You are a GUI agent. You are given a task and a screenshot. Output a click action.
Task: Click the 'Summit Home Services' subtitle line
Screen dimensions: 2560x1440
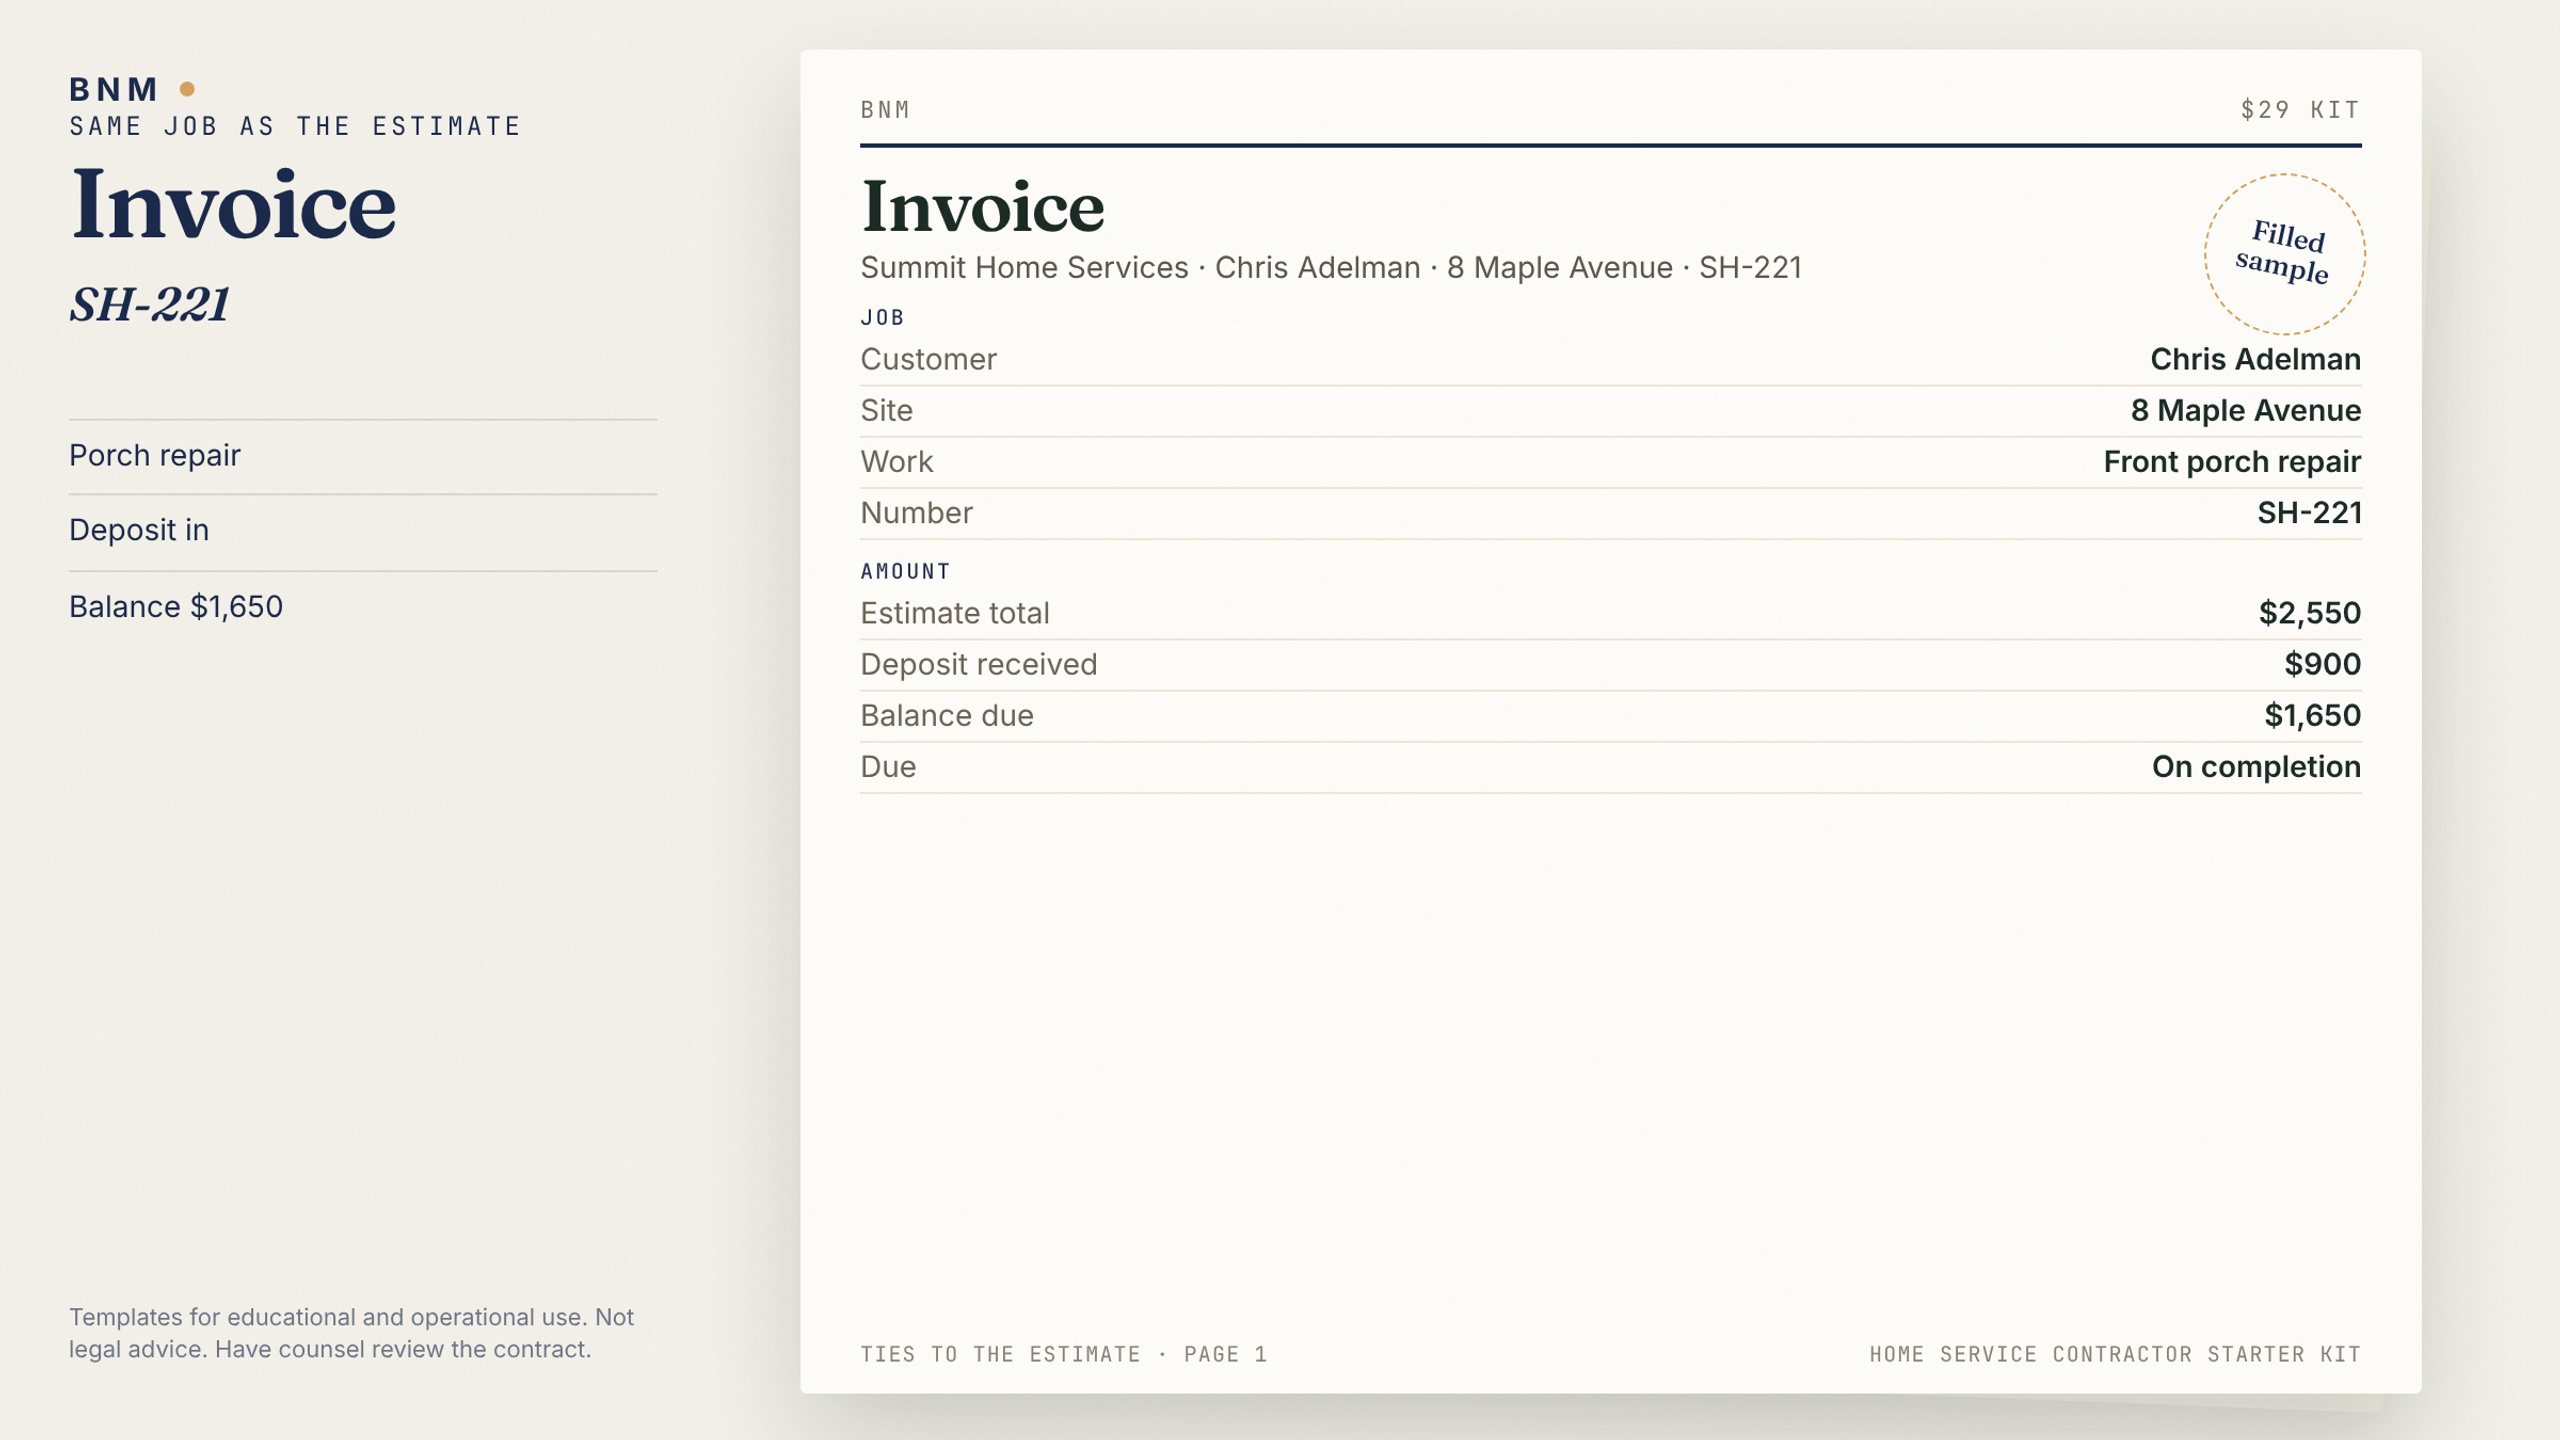(1331, 268)
